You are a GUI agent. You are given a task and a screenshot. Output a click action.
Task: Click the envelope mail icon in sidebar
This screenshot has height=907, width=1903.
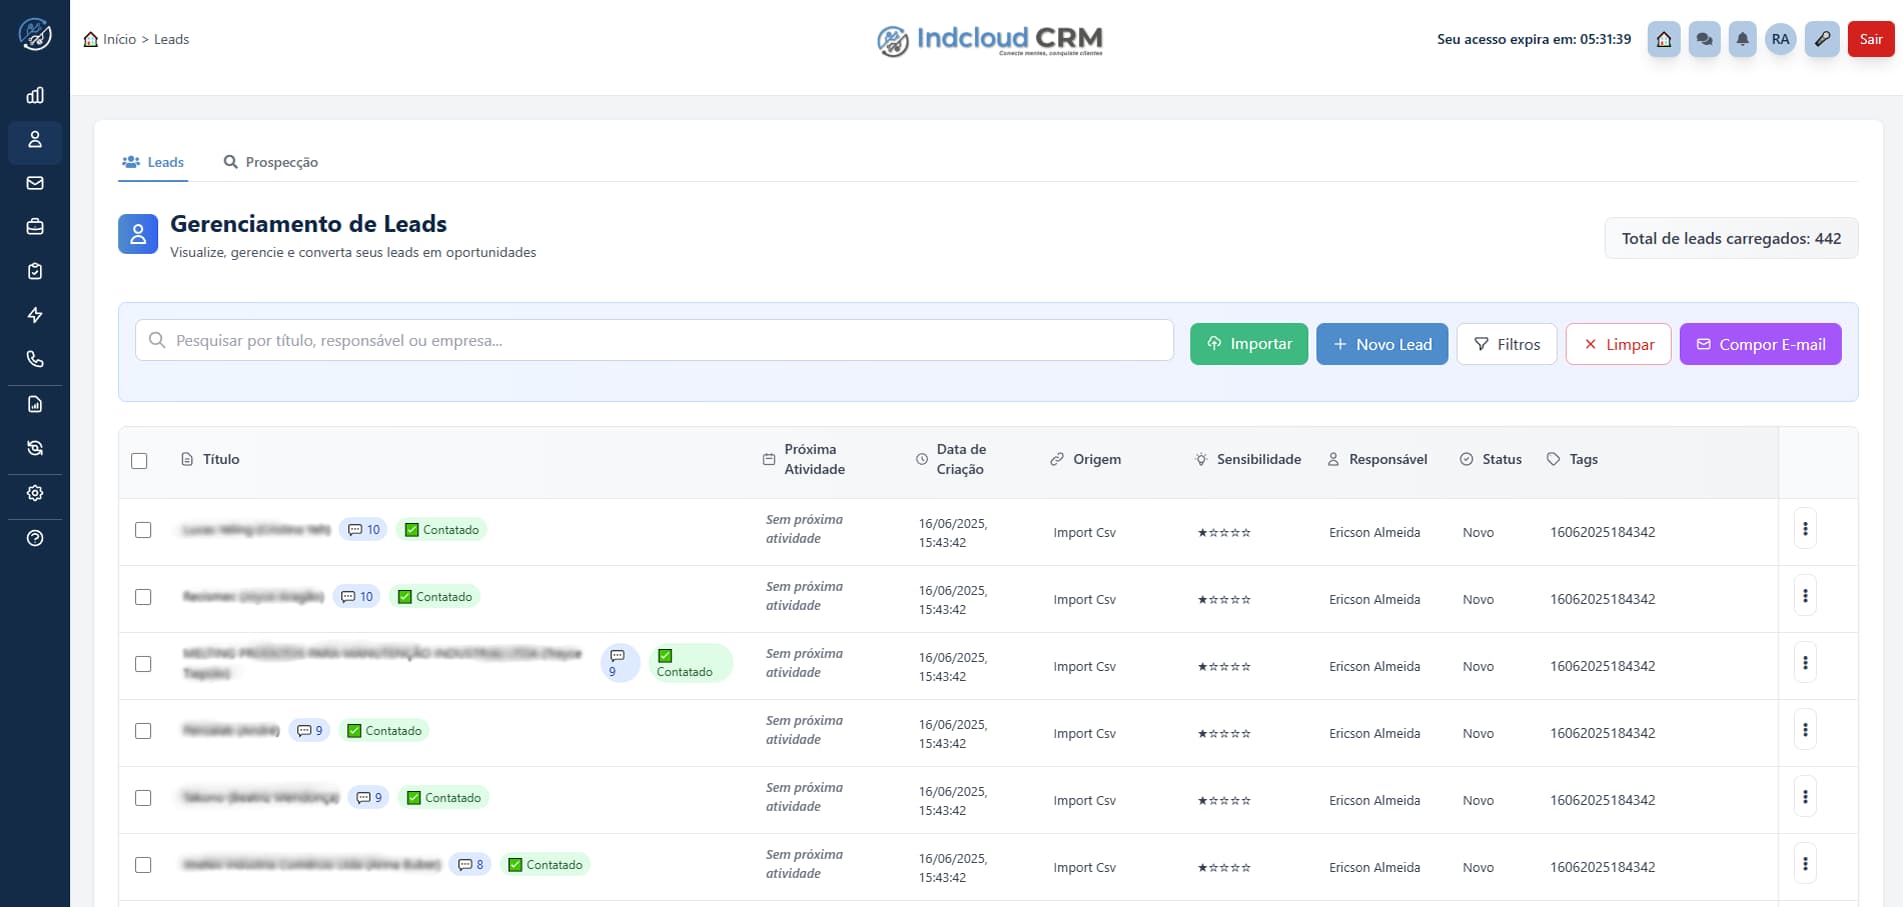35,183
